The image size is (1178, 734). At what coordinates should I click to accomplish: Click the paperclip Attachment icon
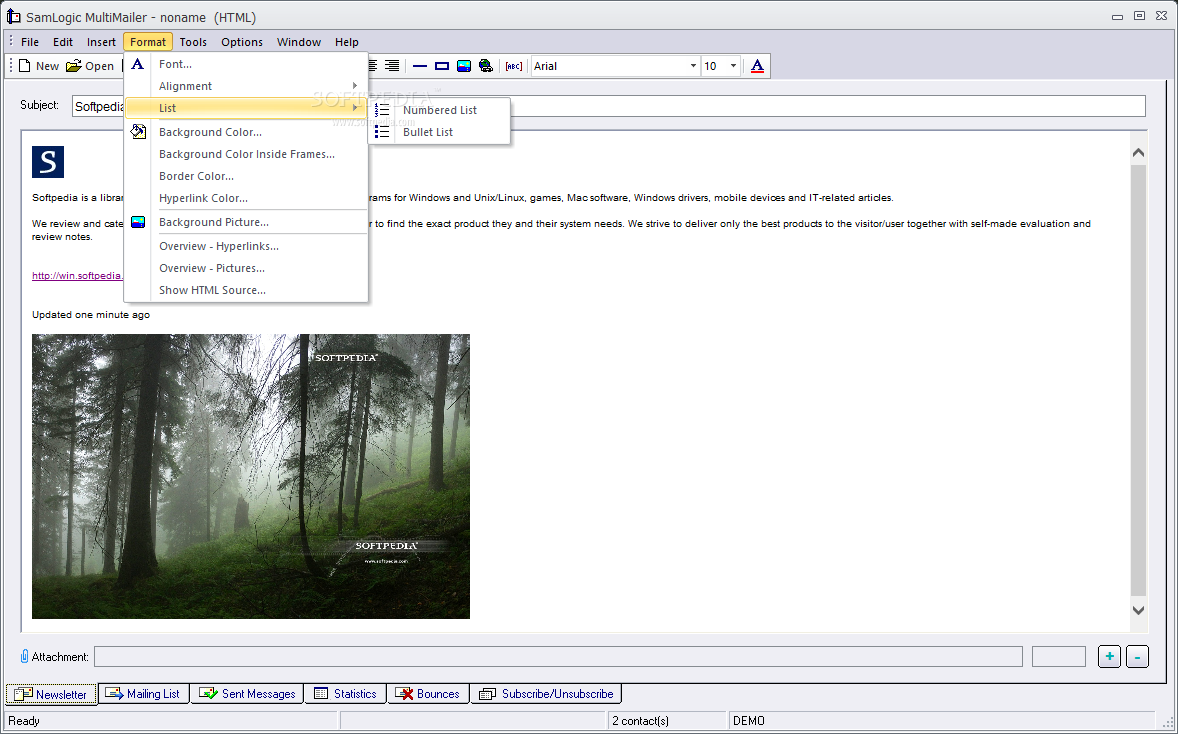(24, 657)
